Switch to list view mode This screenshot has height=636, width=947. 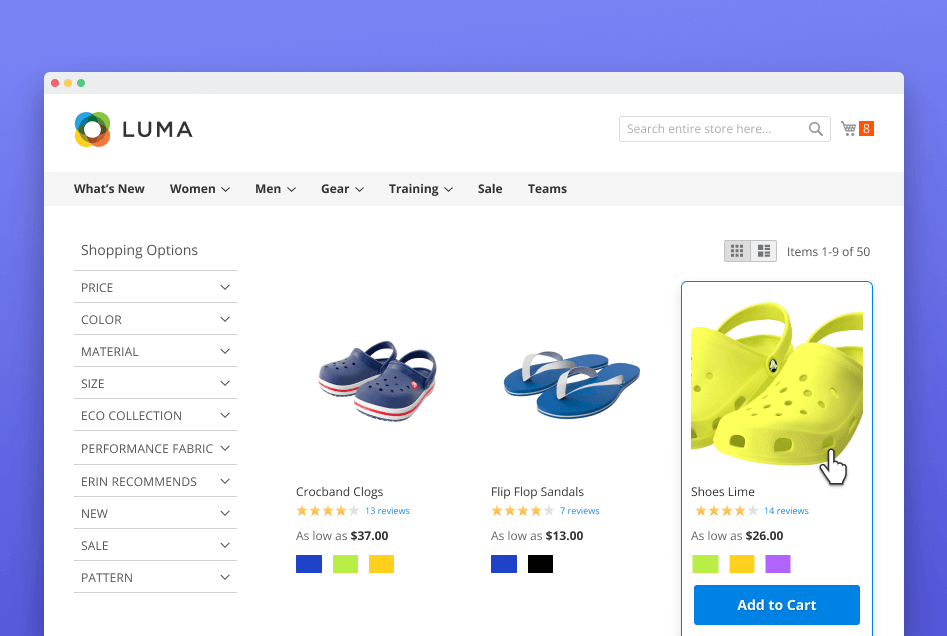(x=764, y=250)
